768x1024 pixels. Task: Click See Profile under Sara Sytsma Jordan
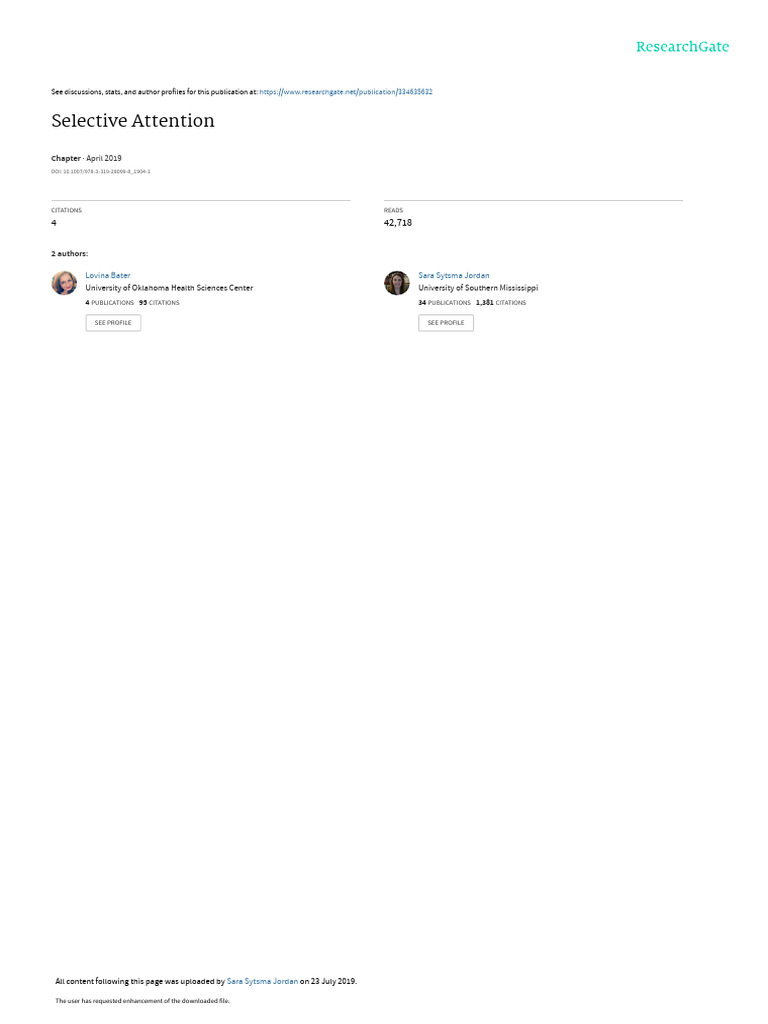pyautogui.click(x=446, y=323)
